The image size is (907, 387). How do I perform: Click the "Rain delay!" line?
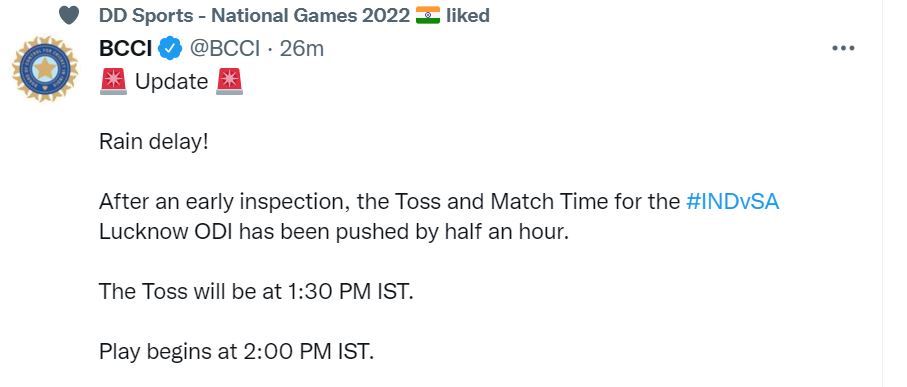coord(153,142)
